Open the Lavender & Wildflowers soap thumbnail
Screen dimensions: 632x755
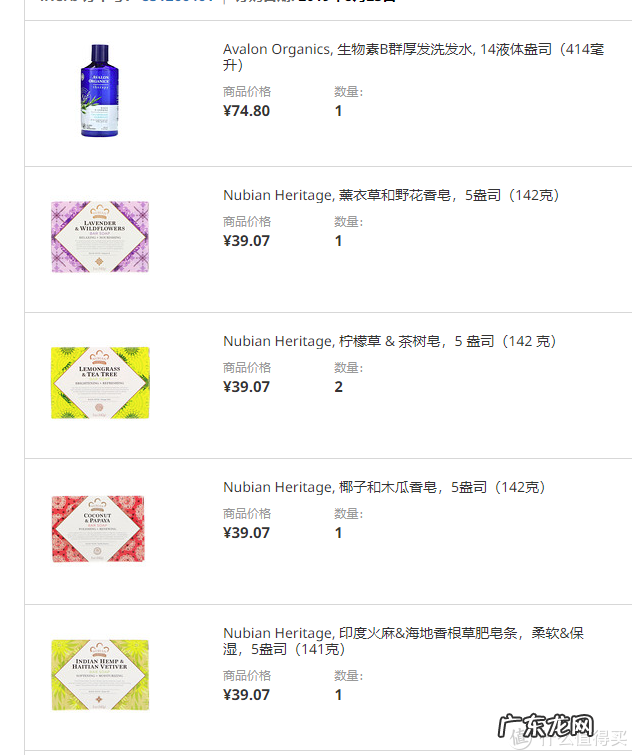[x=100, y=237]
